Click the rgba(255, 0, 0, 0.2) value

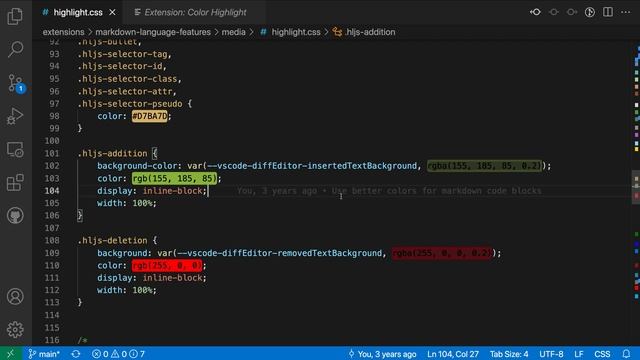click(442, 253)
